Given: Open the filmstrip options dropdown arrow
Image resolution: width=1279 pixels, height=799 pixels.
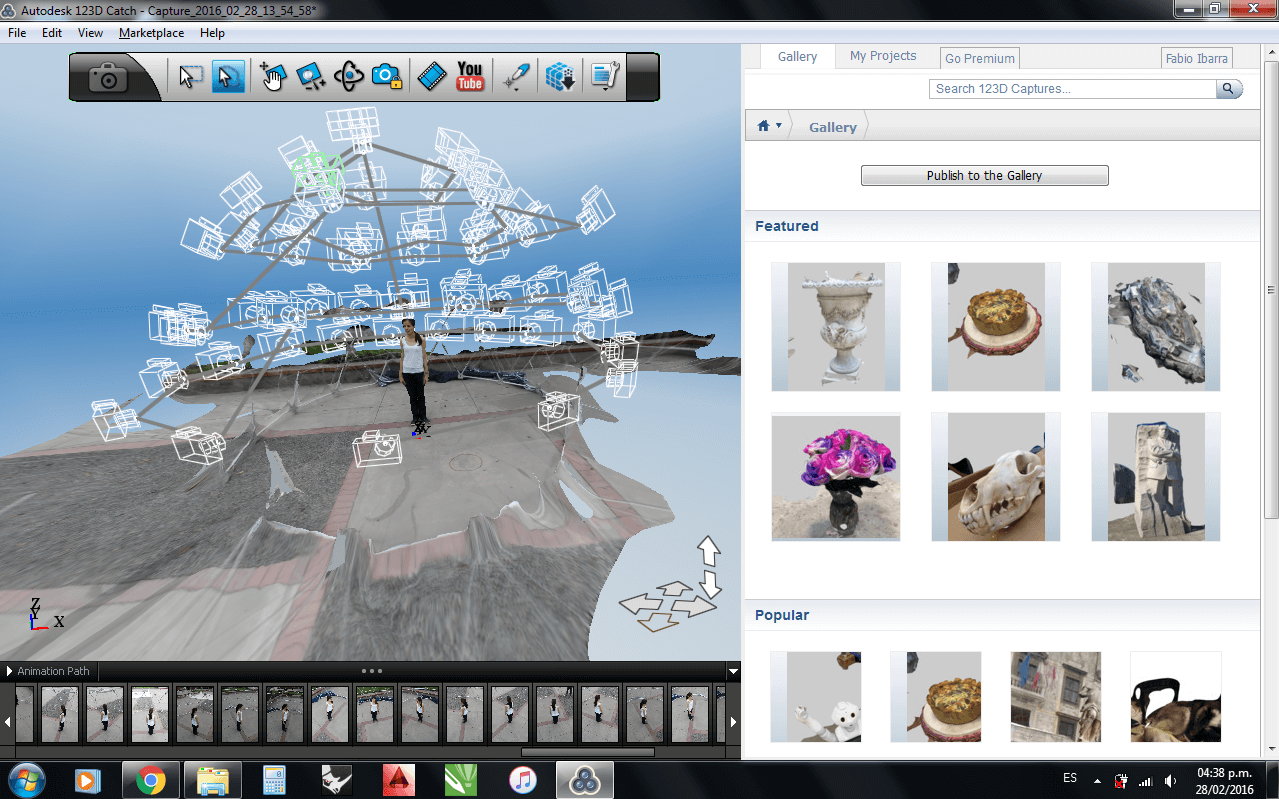Looking at the screenshot, I should point(733,671).
